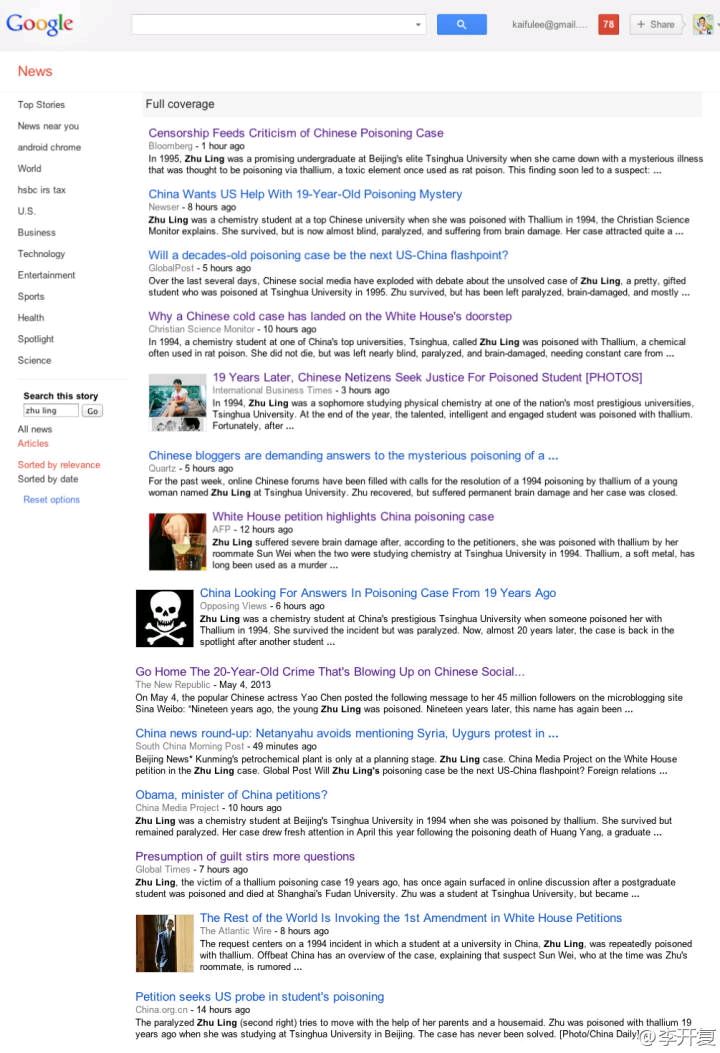Select News near you section
This screenshot has height=1053, width=720.
[x=48, y=126]
